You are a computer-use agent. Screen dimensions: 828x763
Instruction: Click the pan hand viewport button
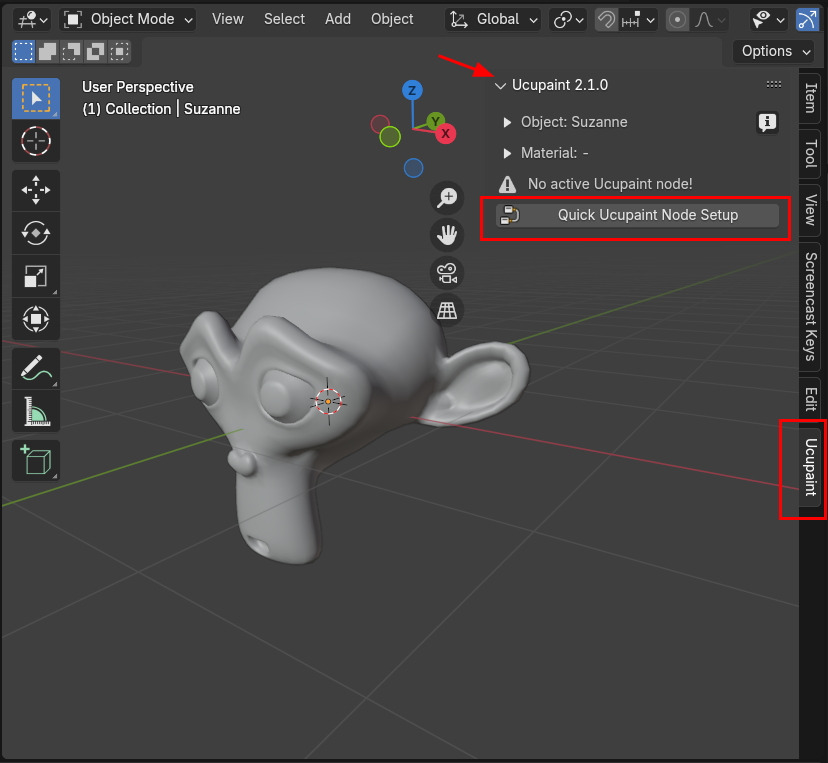(447, 235)
